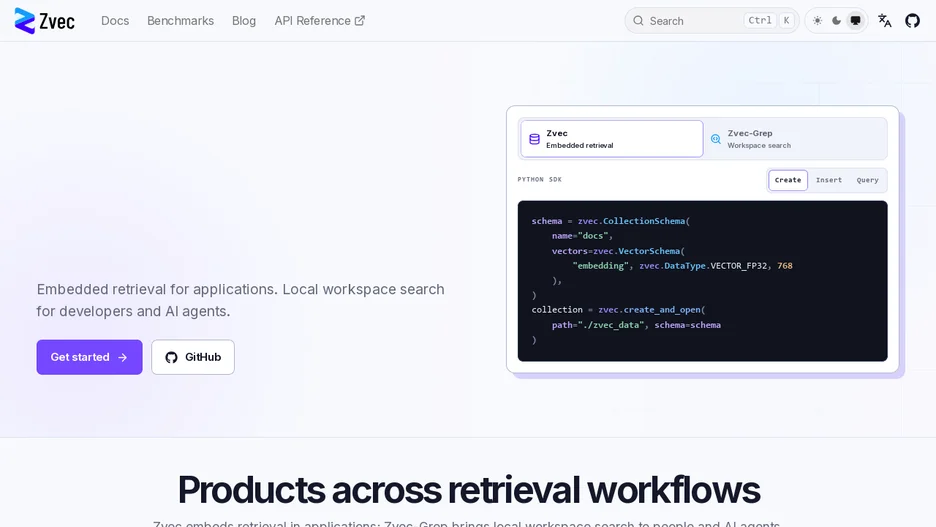
Task: Select the Zvec-Grep Workspace search tab
Action: [x=795, y=139]
